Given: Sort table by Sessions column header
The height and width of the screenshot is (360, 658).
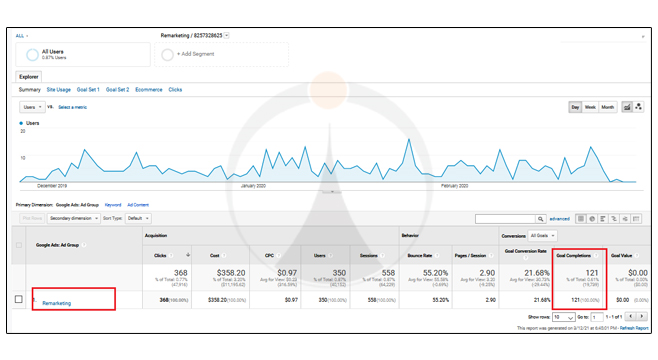Looking at the screenshot, I should (368, 256).
